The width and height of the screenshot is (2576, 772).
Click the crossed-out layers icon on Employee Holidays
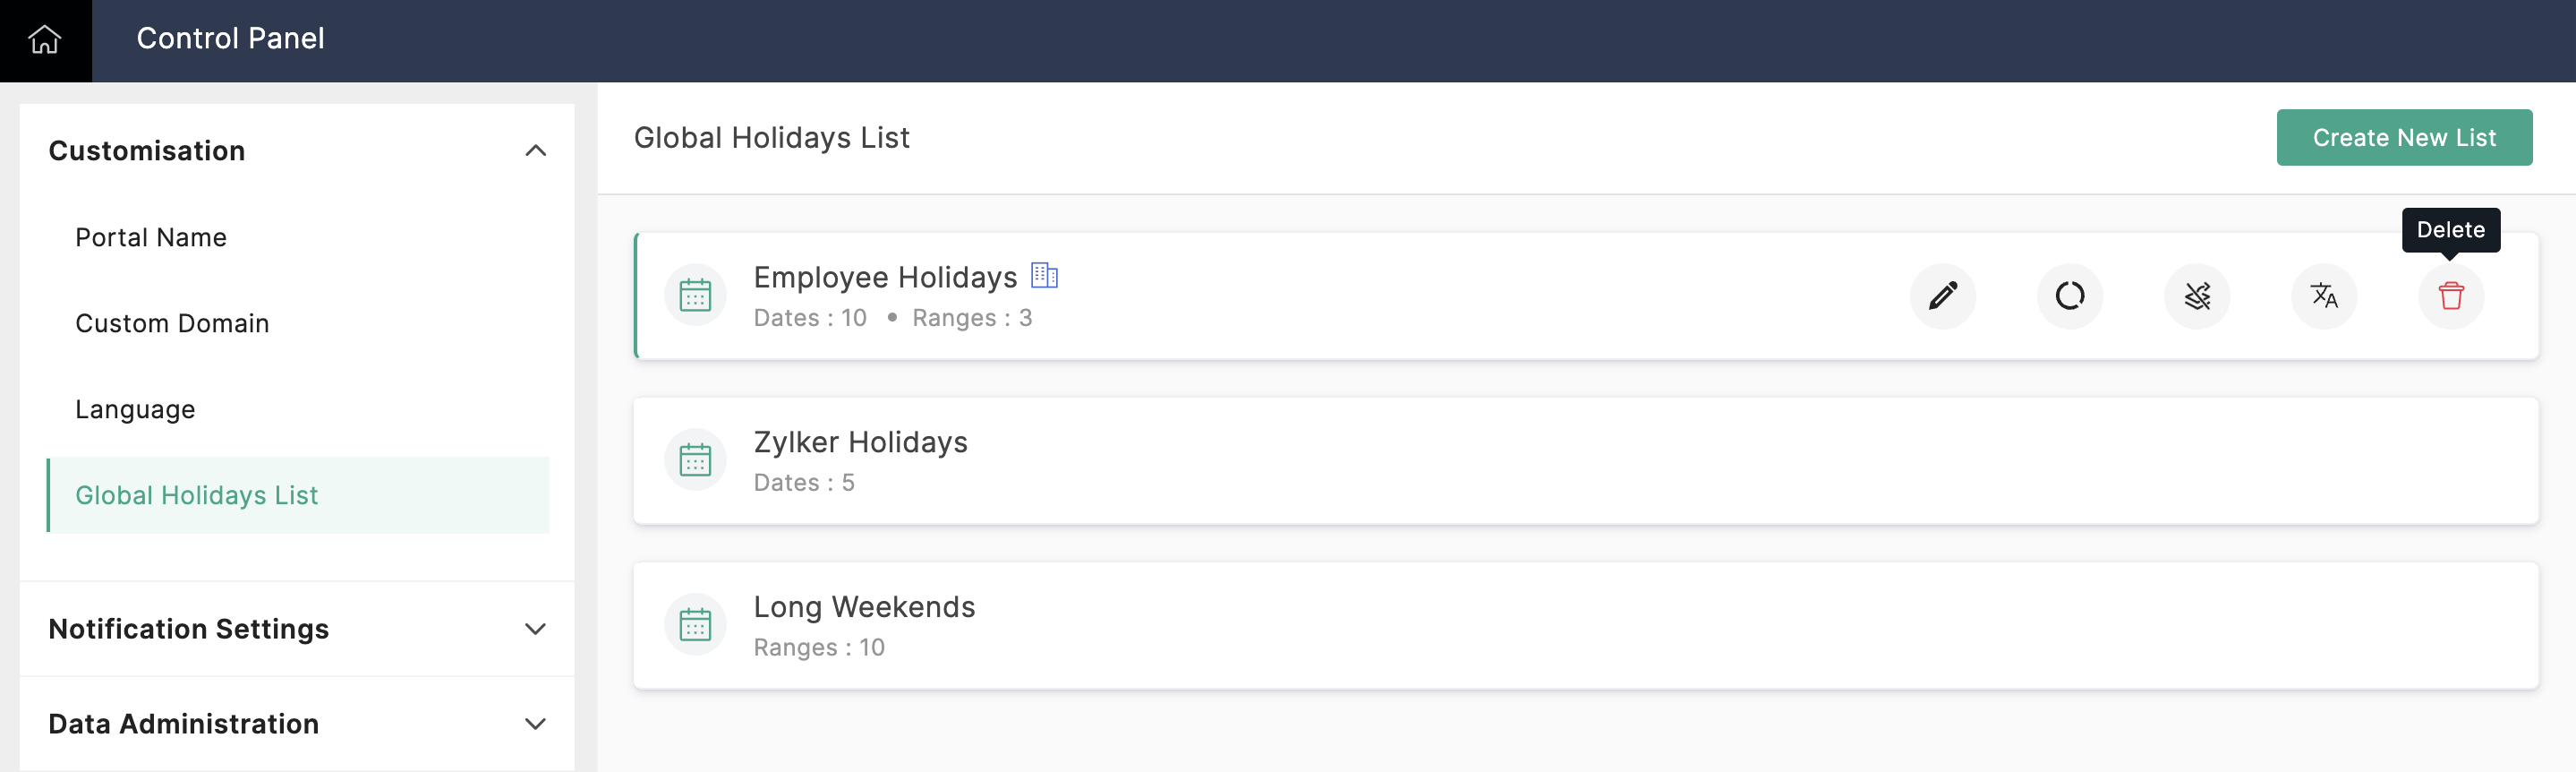point(2196,296)
